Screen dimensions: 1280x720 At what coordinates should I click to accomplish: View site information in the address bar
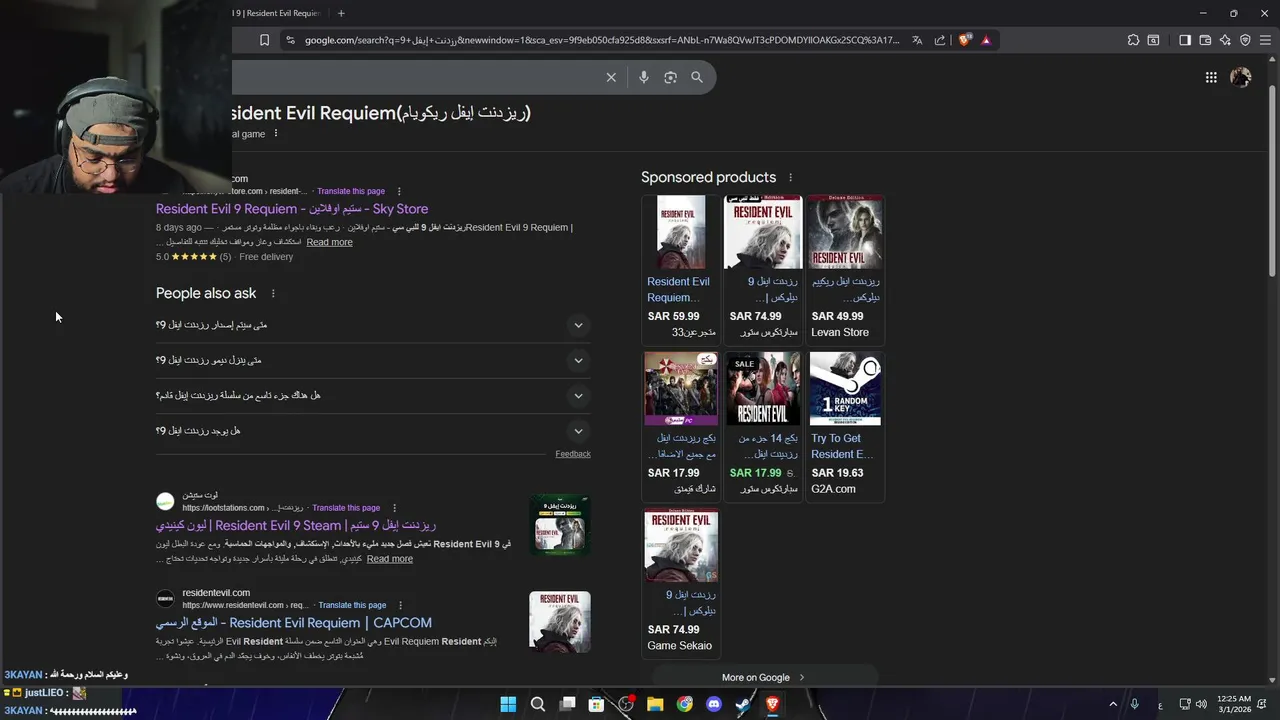point(290,40)
